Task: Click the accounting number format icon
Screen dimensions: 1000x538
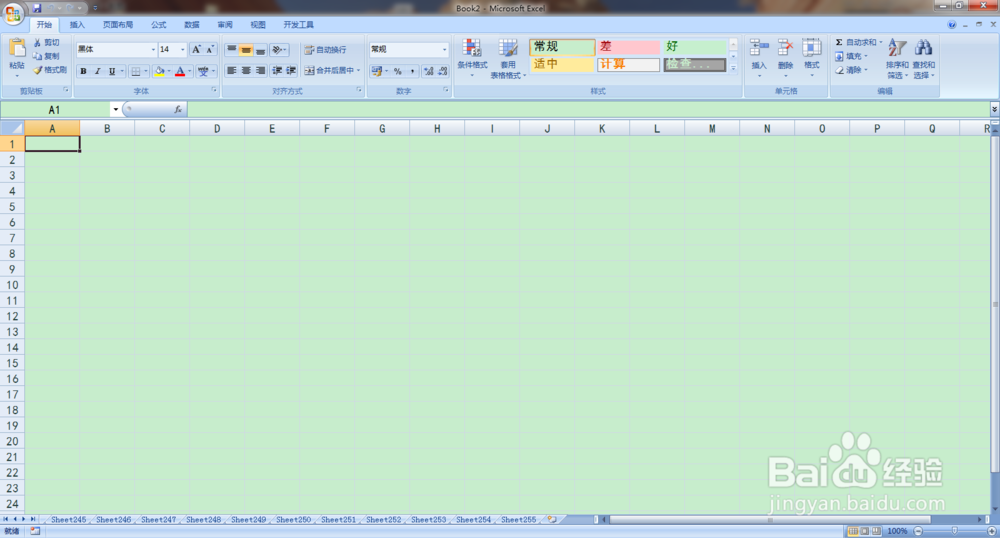Action: (x=377, y=71)
